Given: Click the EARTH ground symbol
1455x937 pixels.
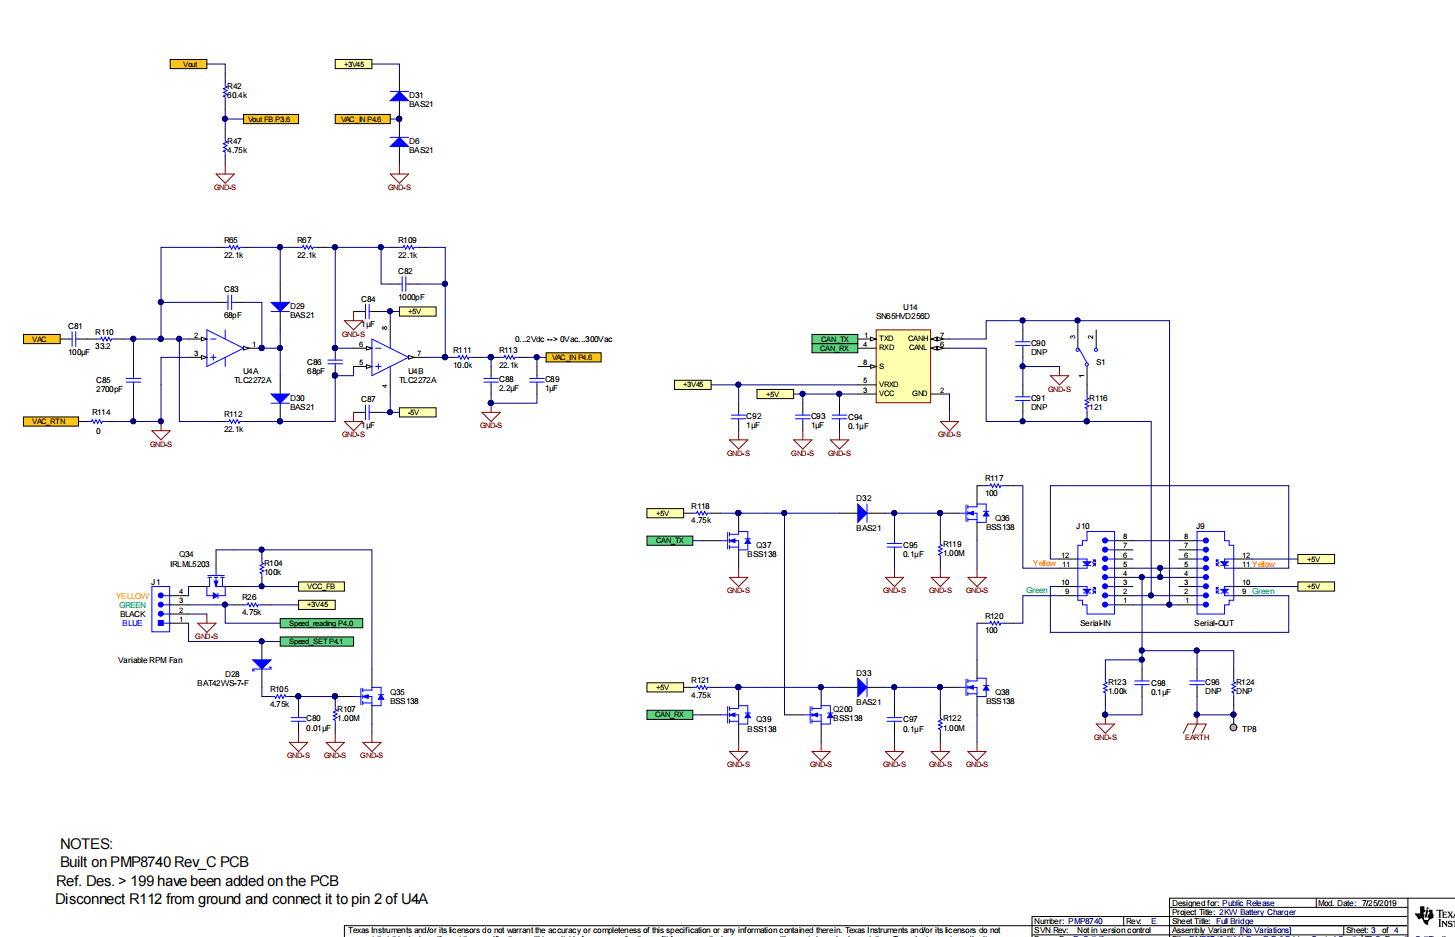Looking at the screenshot, I should (x=1196, y=728).
